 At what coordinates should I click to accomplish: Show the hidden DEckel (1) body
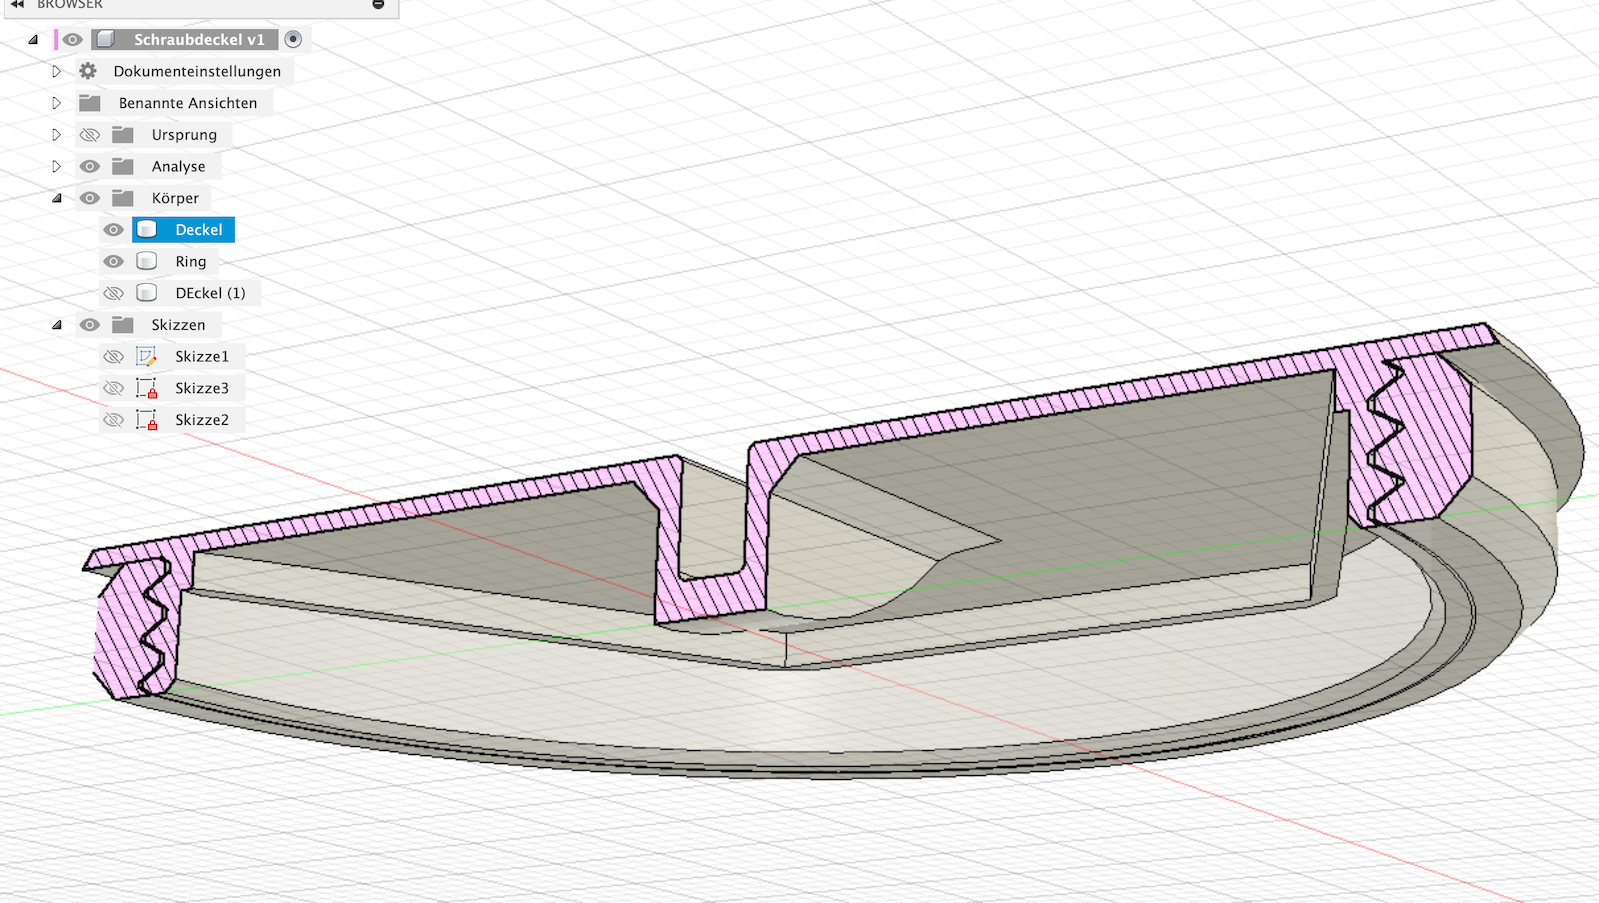tap(114, 293)
